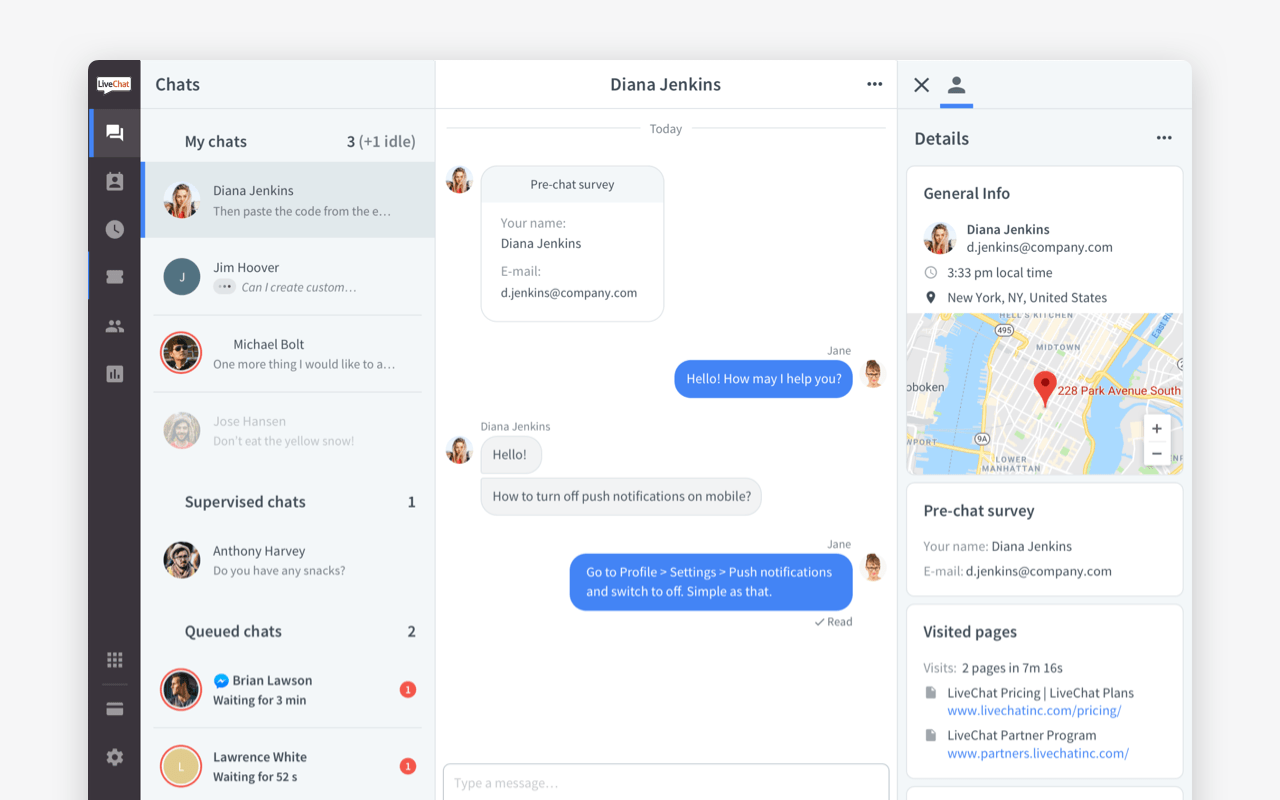Open Details panel more options menu

click(1164, 138)
